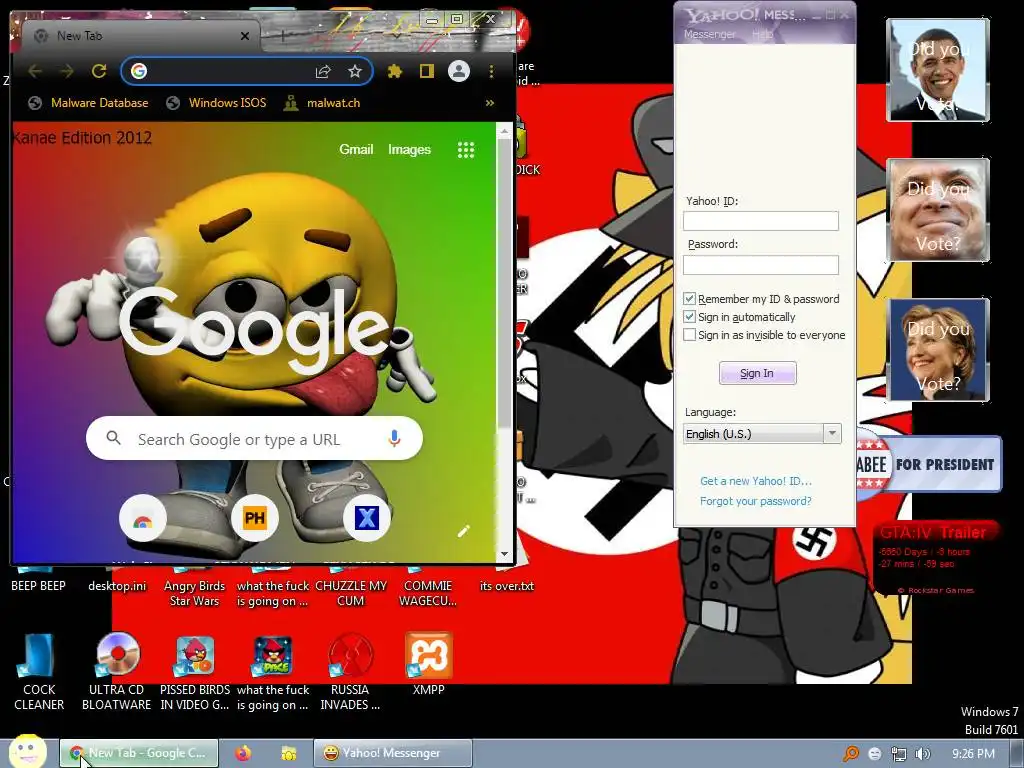
Task: Toggle Sign in automatically
Action: 689,317
